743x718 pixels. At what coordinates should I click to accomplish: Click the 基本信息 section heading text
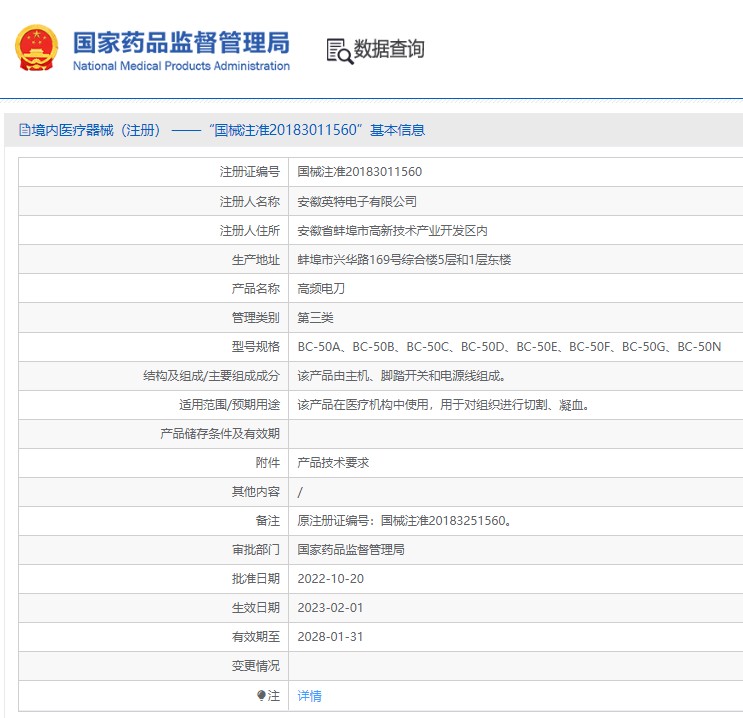pyautogui.click(x=397, y=130)
